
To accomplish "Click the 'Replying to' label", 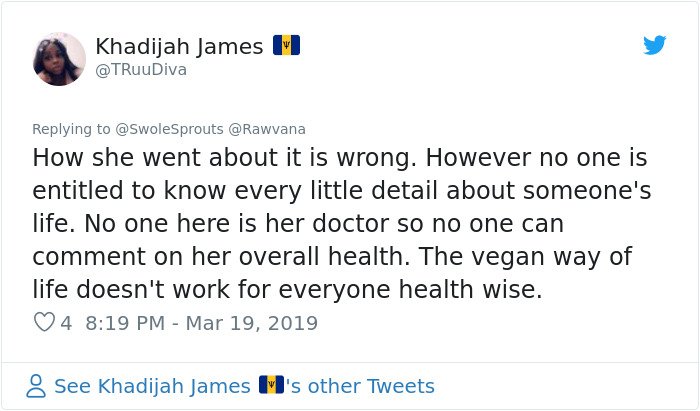I will pyautogui.click(x=71, y=129).
